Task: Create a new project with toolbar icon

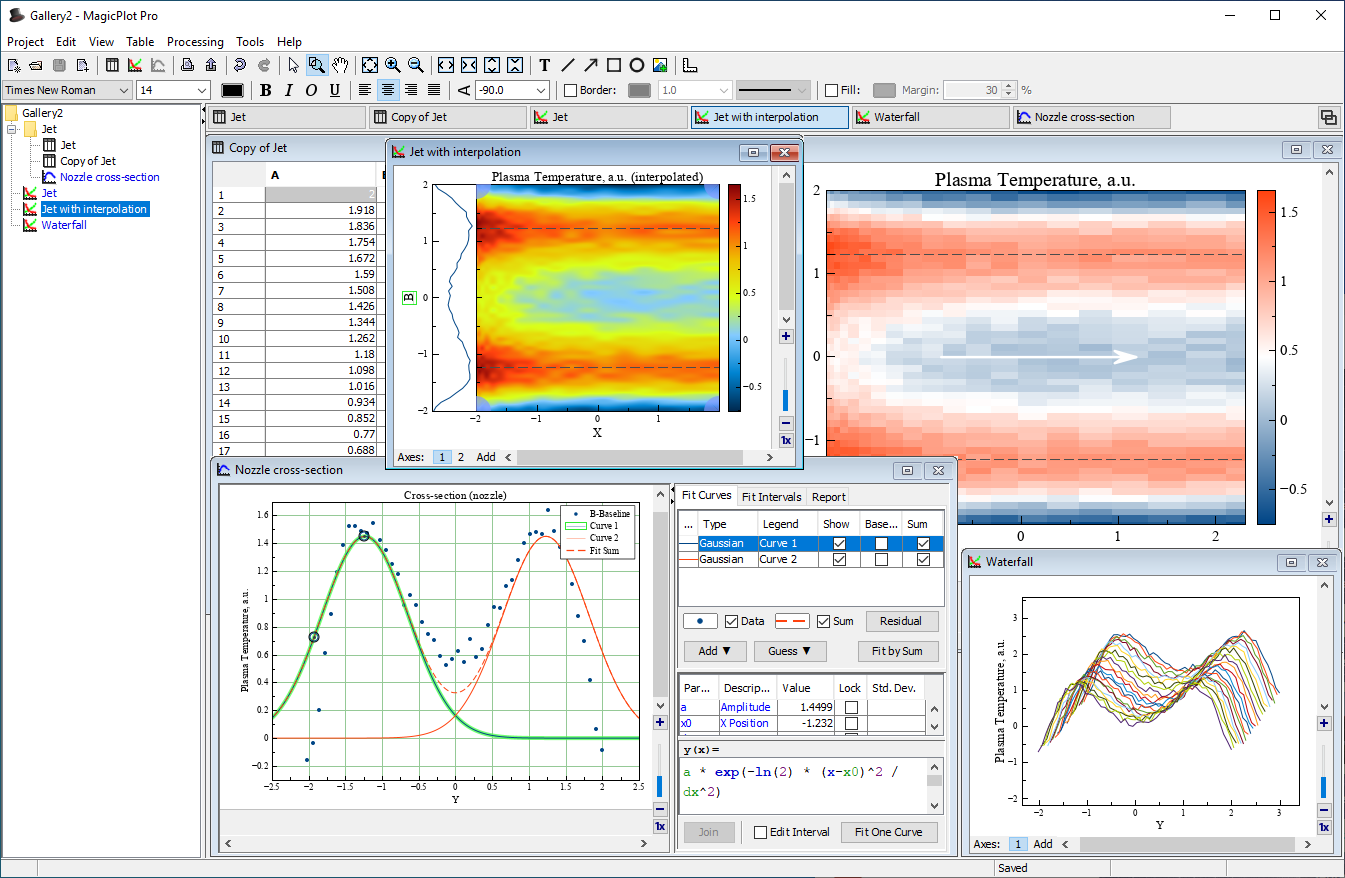Action: 14,65
